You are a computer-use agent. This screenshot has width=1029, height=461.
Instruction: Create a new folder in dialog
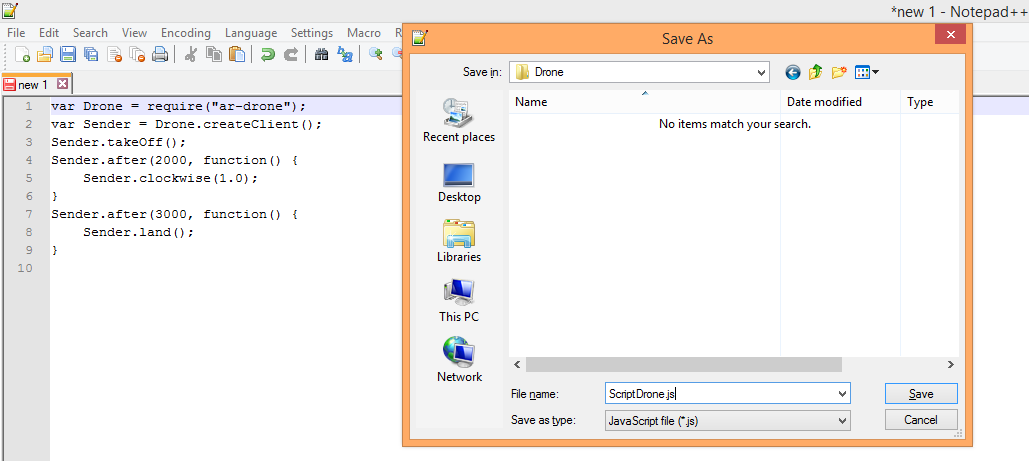[839, 72]
